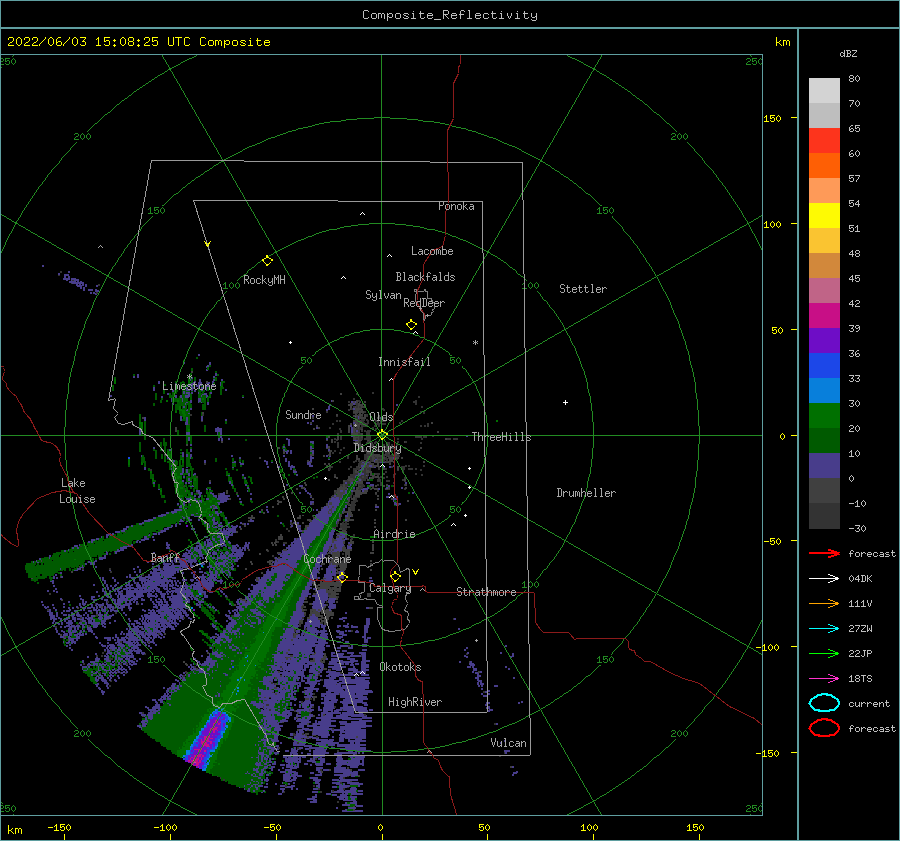This screenshot has width=900, height=841.
Task: Click the Limestone label
Action: pyautogui.click(x=189, y=386)
